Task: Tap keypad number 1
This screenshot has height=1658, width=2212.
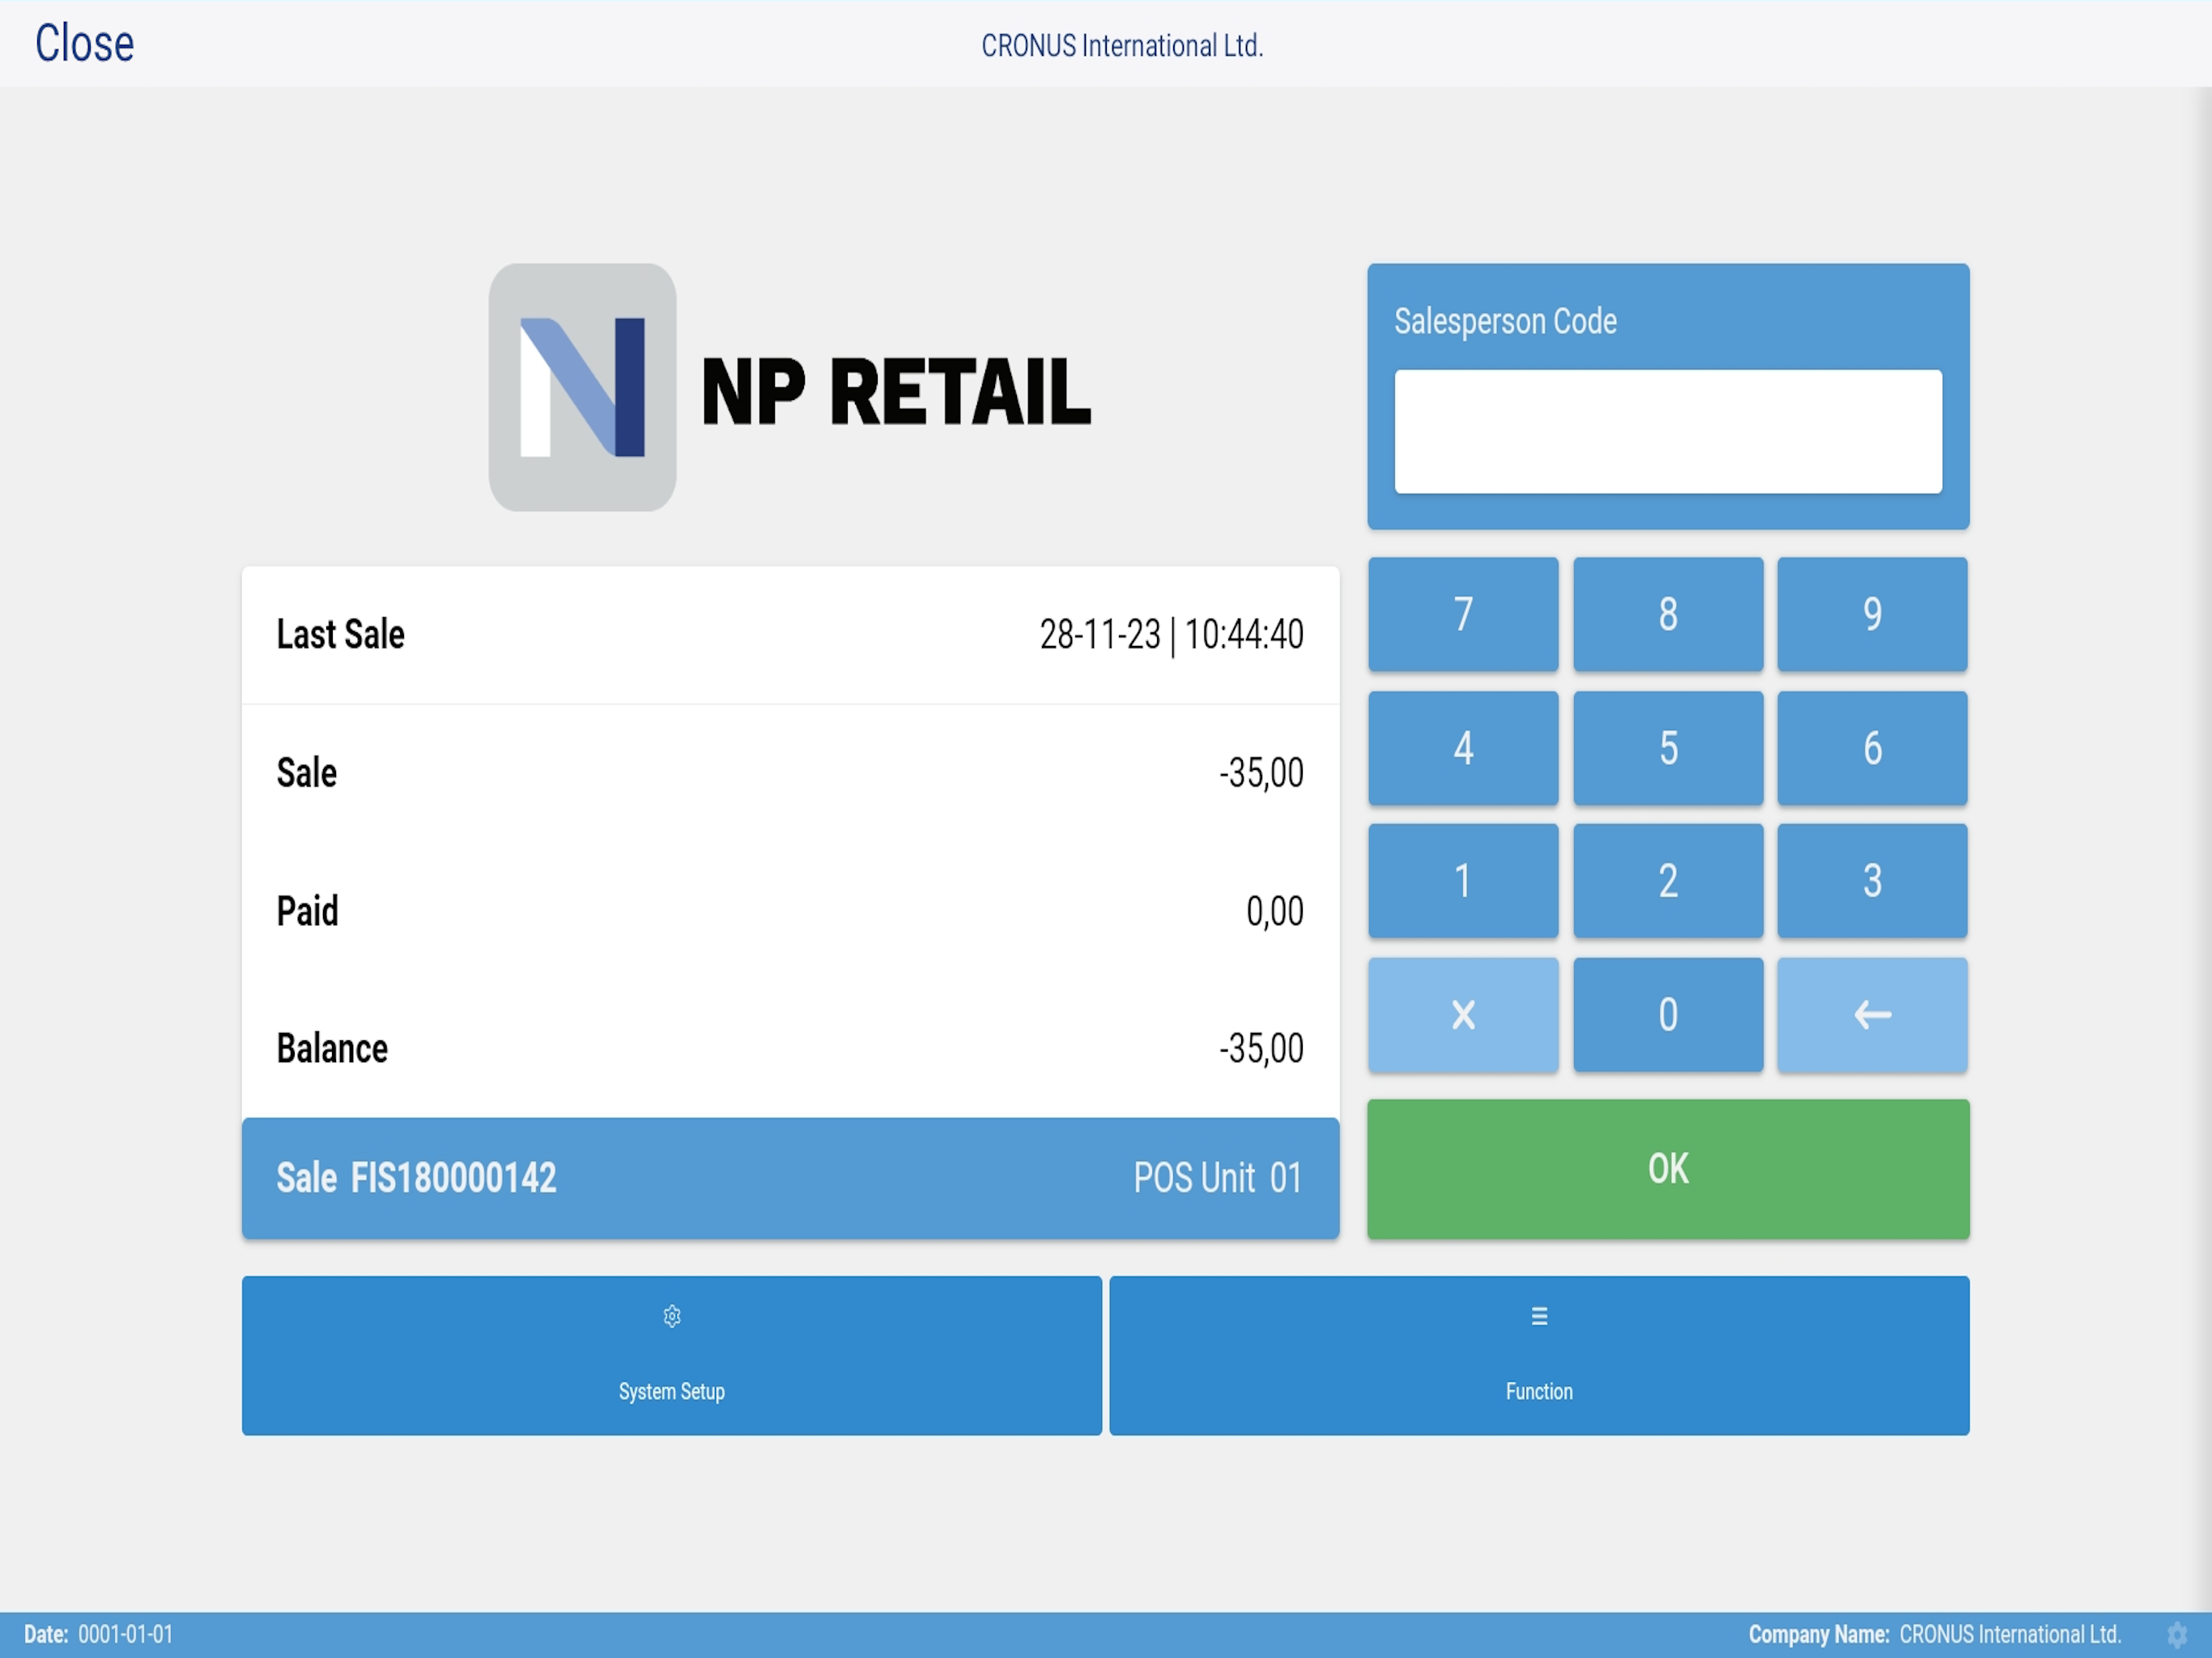Action: [1463, 881]
